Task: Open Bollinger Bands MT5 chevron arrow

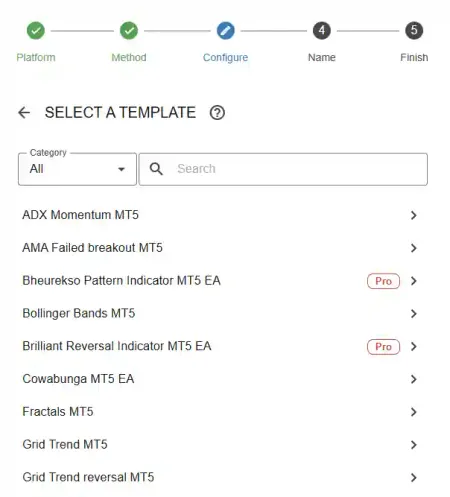Action: coord(414,314)
